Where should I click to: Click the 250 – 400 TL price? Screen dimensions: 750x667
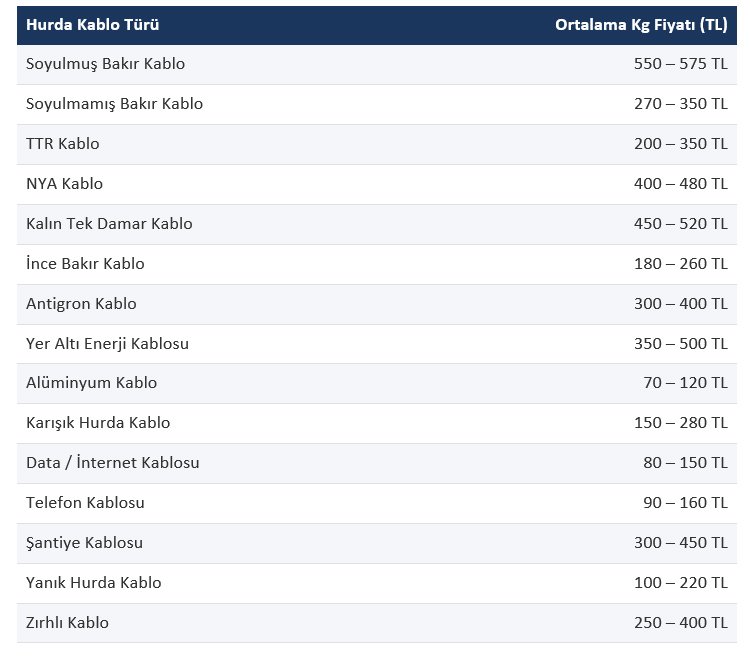point(681,623)
